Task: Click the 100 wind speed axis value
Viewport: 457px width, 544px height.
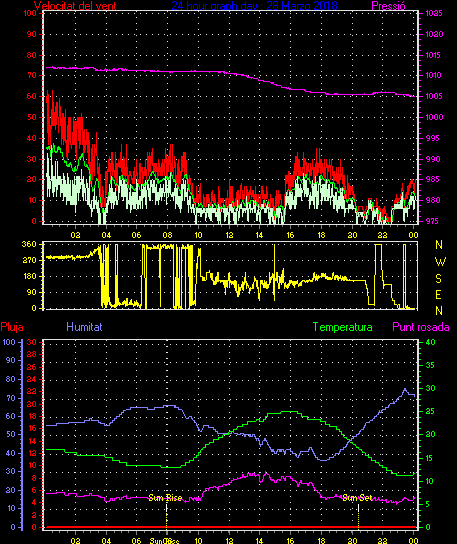Action: [30, 13]
